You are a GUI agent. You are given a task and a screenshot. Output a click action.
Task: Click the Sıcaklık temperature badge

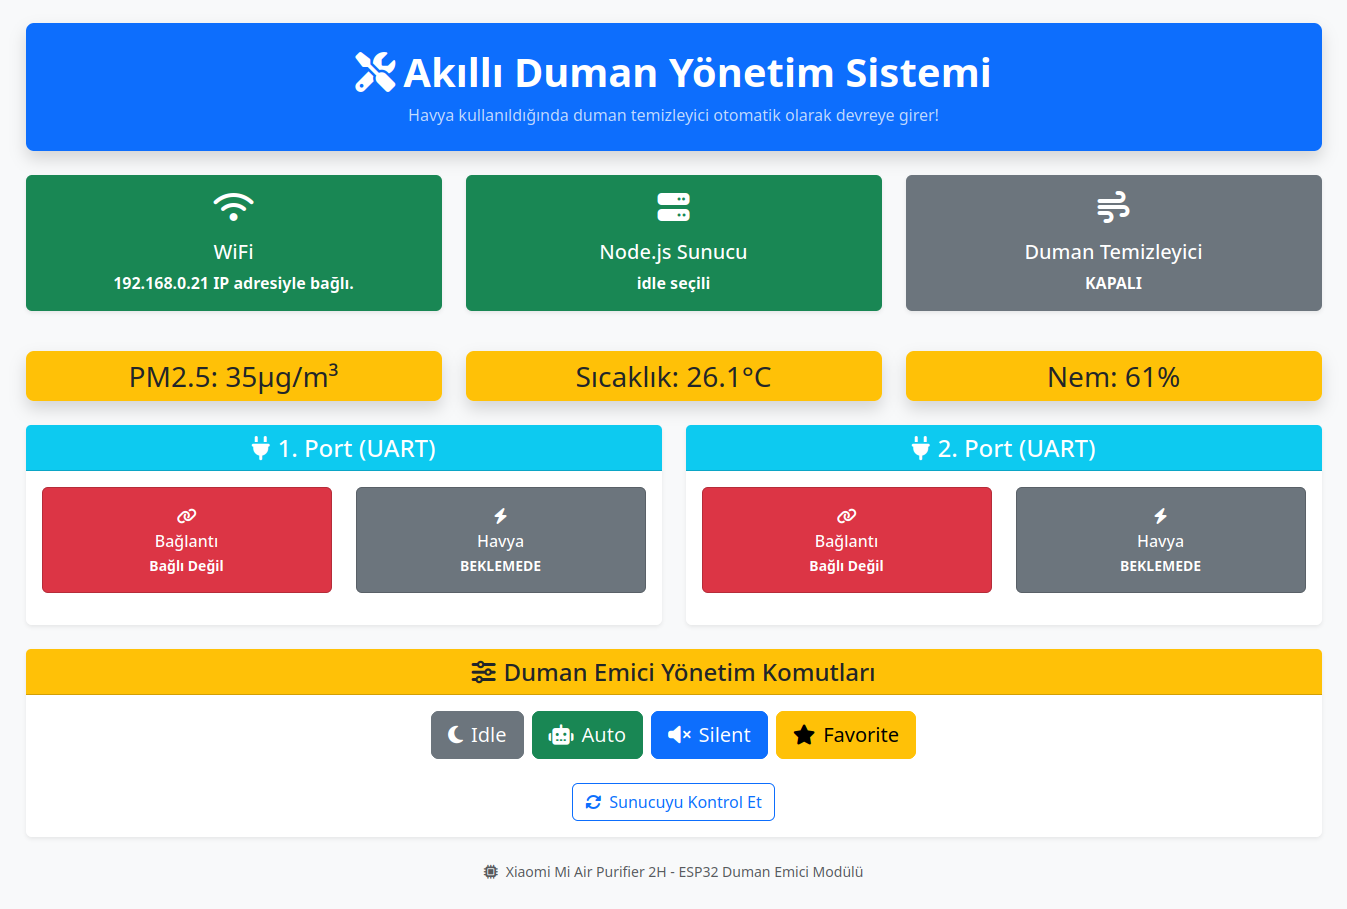tap(673, 377)
